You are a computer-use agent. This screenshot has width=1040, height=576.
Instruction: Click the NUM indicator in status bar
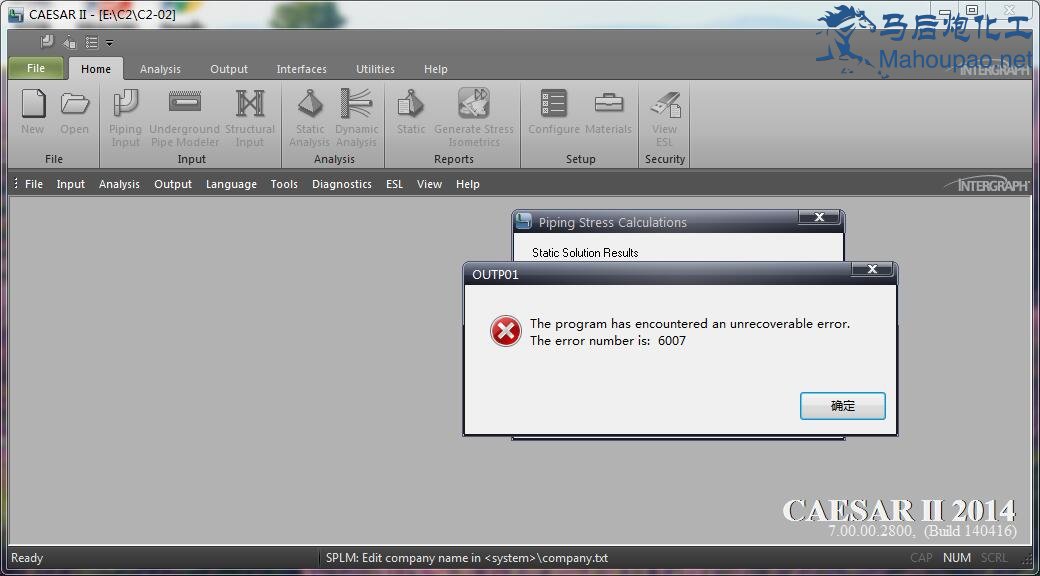tap(957, 558)
